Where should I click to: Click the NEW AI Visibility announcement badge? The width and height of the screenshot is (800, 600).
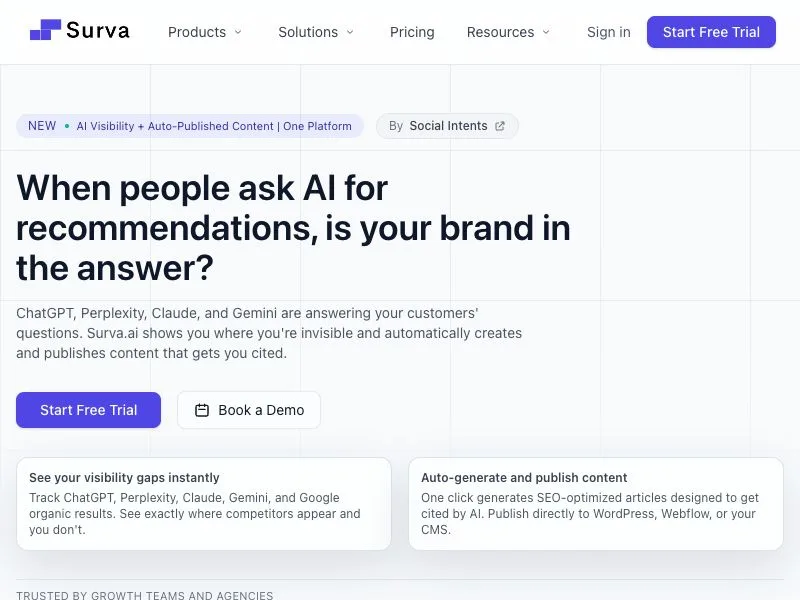pyautogui.click(x=190, y=126)
